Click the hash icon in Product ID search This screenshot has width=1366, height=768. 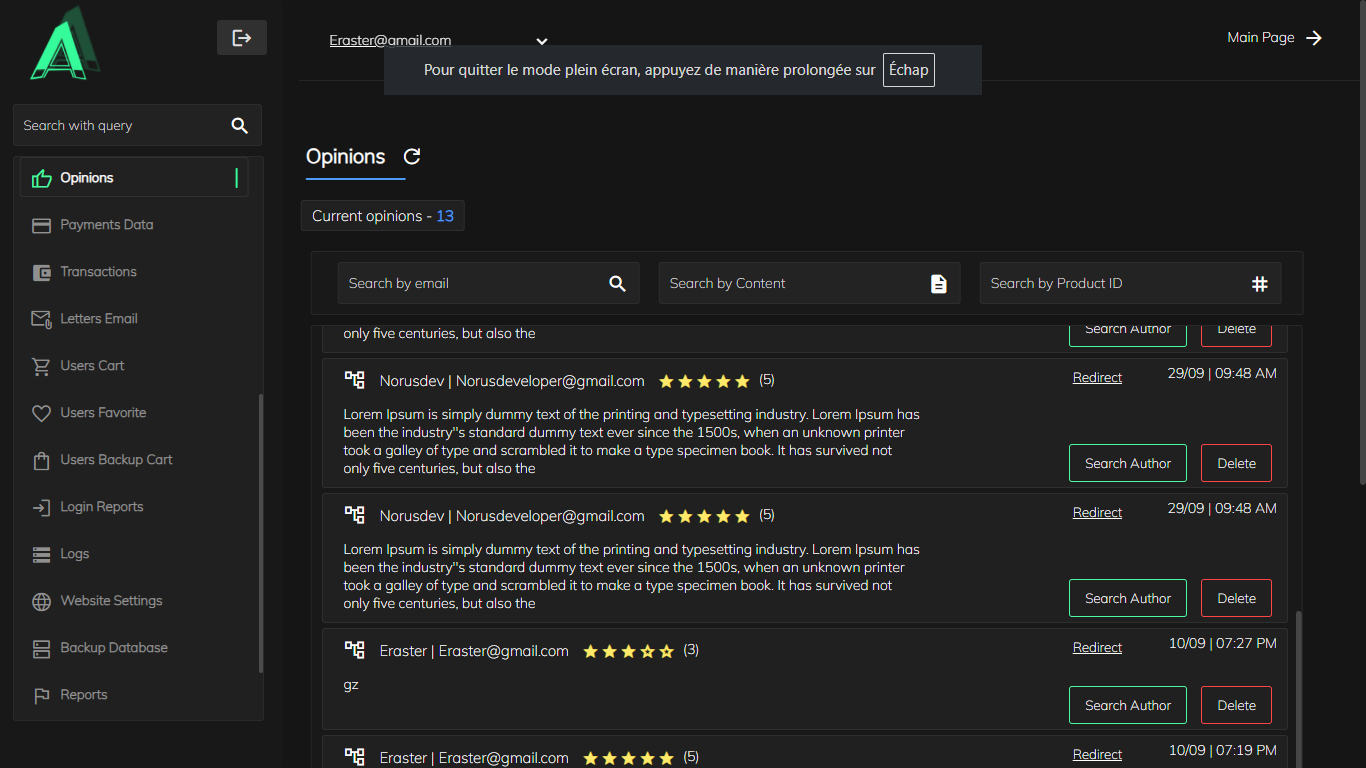1259,284
